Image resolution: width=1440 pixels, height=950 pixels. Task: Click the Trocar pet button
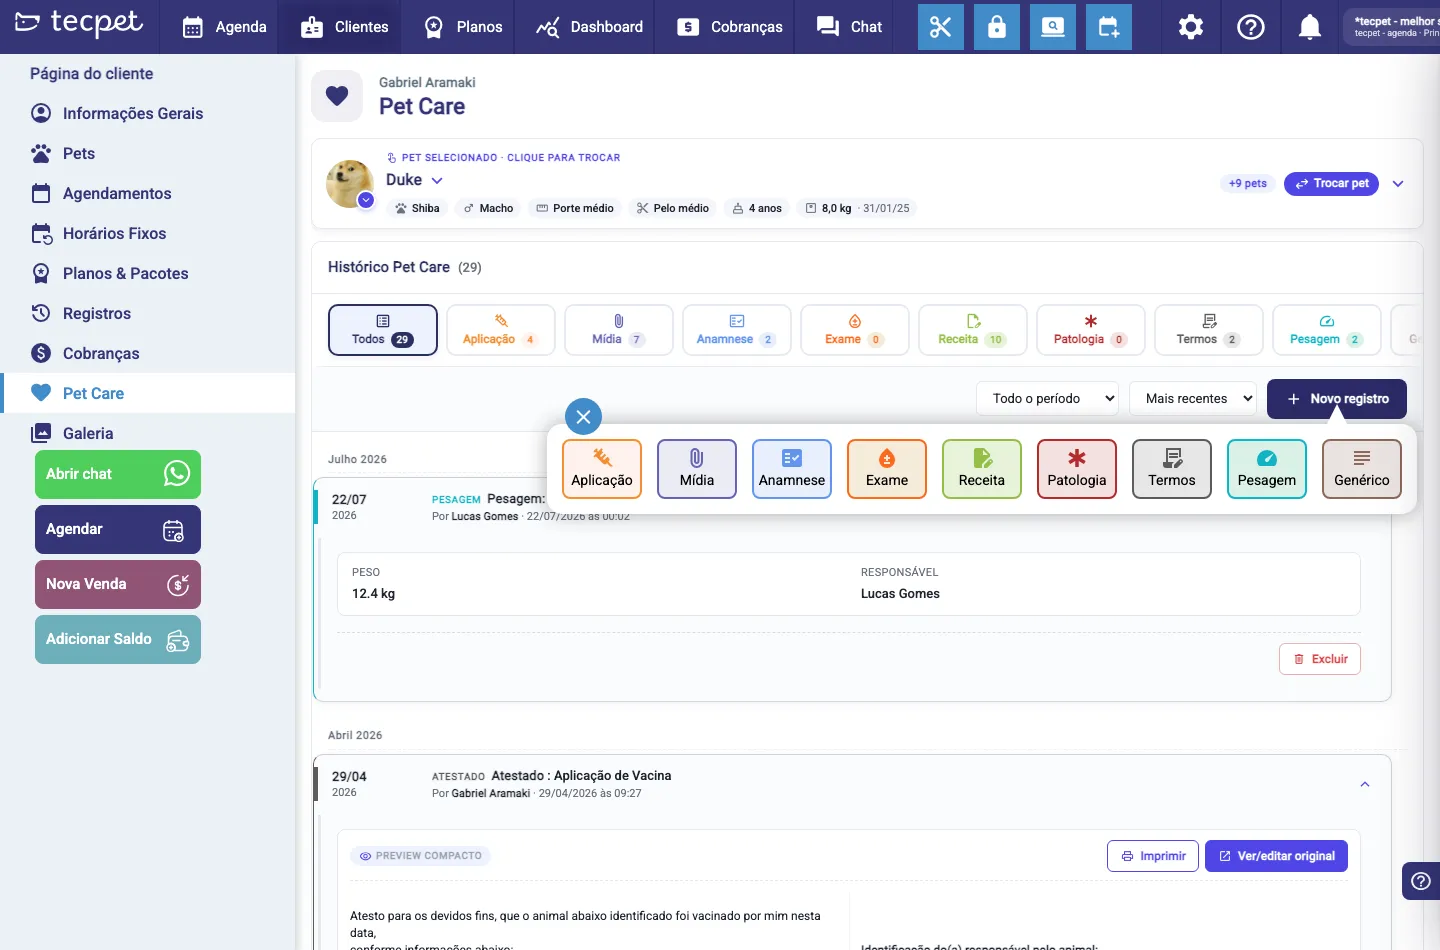[x=1331, y=183]
